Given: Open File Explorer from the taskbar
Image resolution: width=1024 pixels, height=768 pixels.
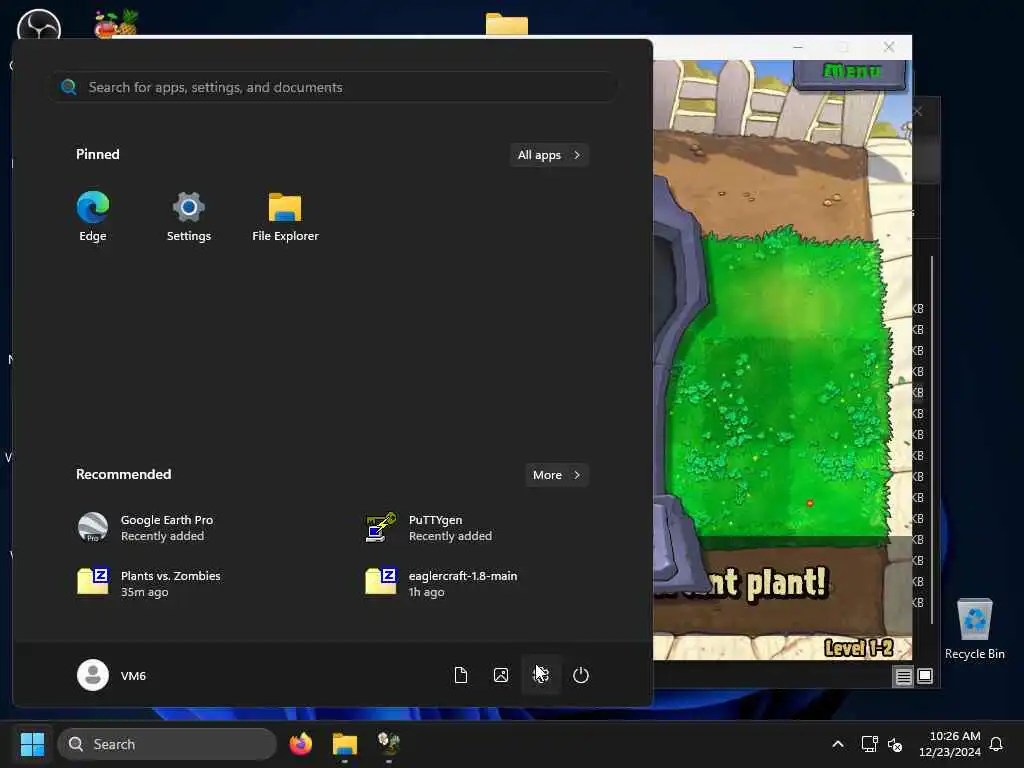Looking at the screenshot, I should pyautogui.click(x=345, y=744).
